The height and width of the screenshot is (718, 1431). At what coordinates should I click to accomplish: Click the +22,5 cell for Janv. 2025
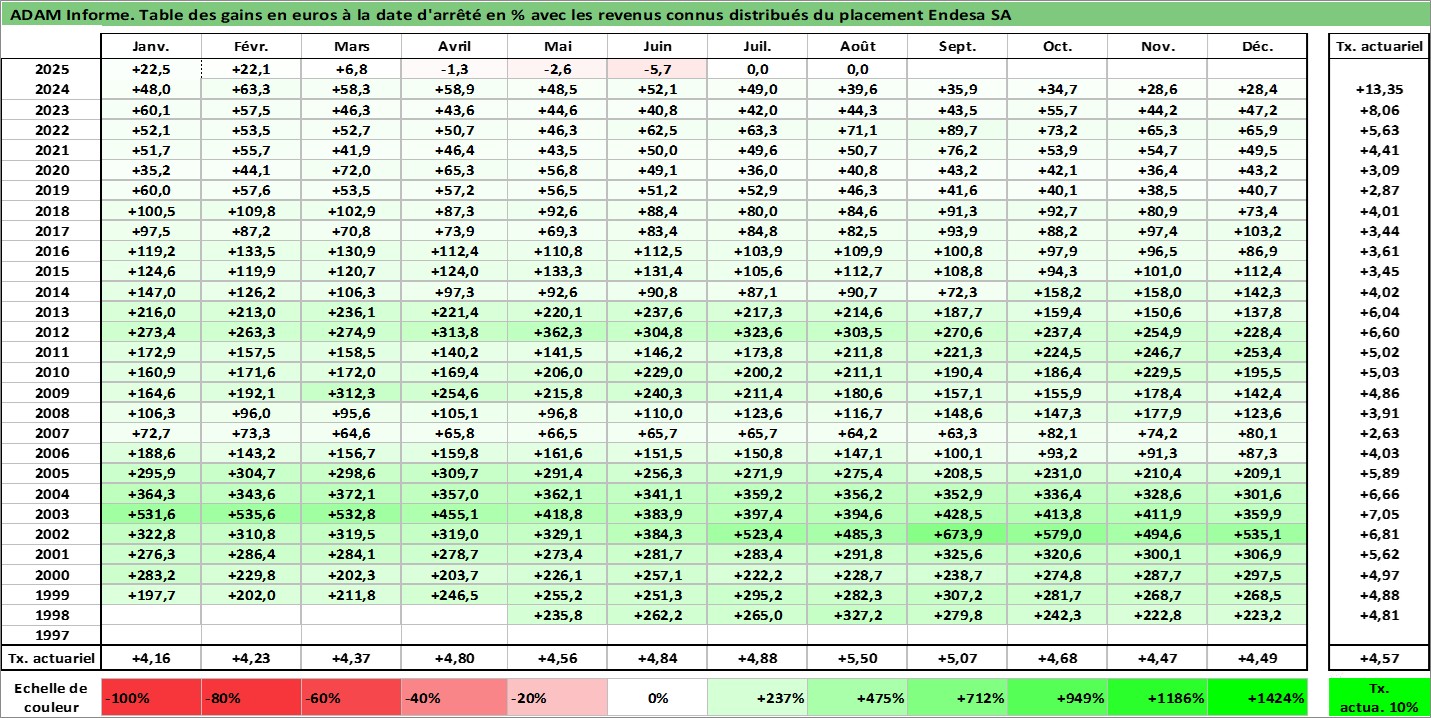coord(151,69)
